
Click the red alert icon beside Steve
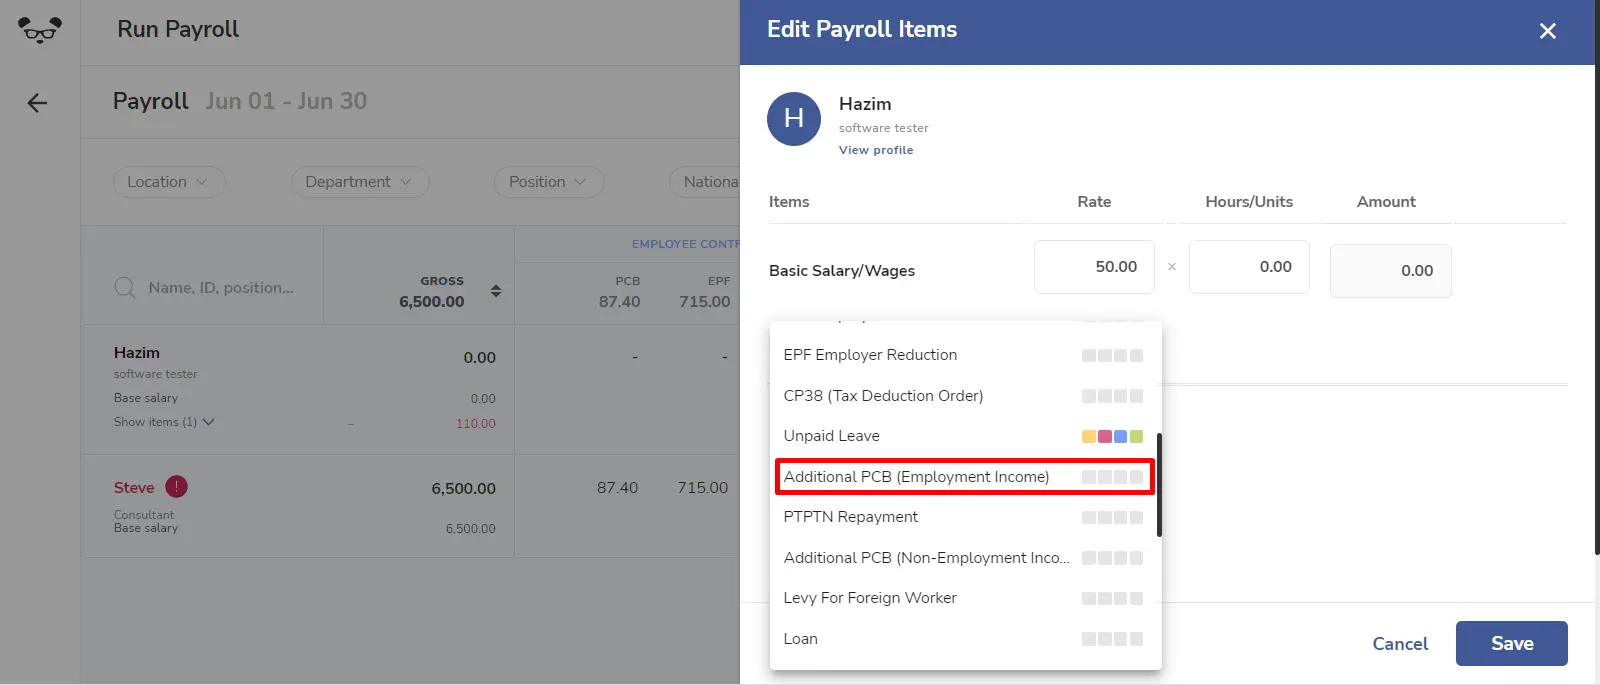(176, 487)
